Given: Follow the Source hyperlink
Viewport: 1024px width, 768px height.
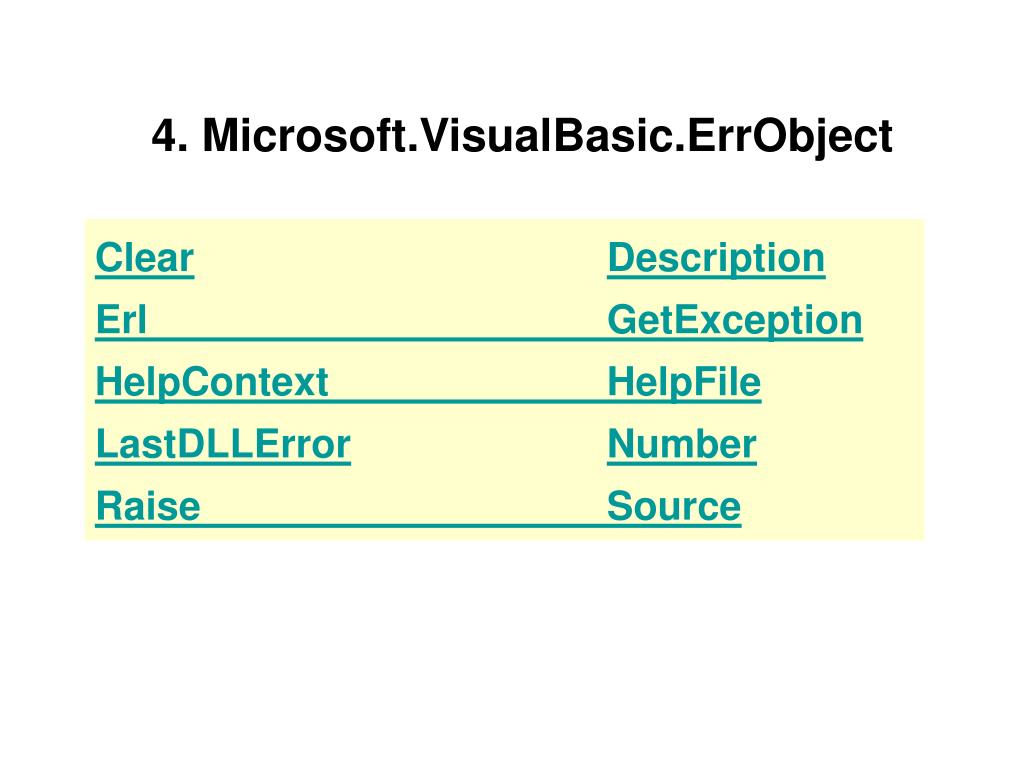Looking at the screenshot, I should (x=674, y=507).
